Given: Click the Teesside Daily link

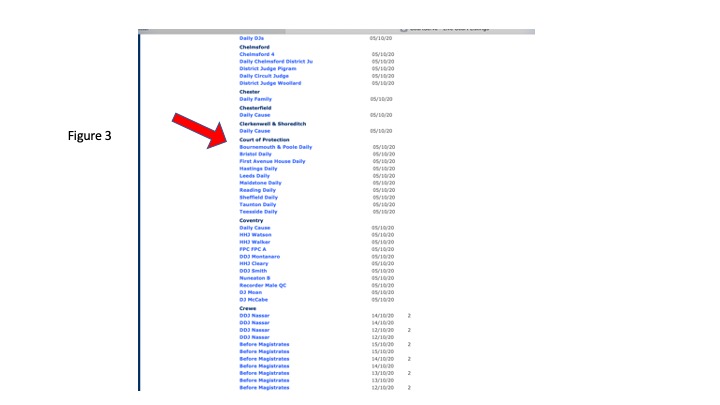Looking at the screenshot, I should [x=258, y=212].
